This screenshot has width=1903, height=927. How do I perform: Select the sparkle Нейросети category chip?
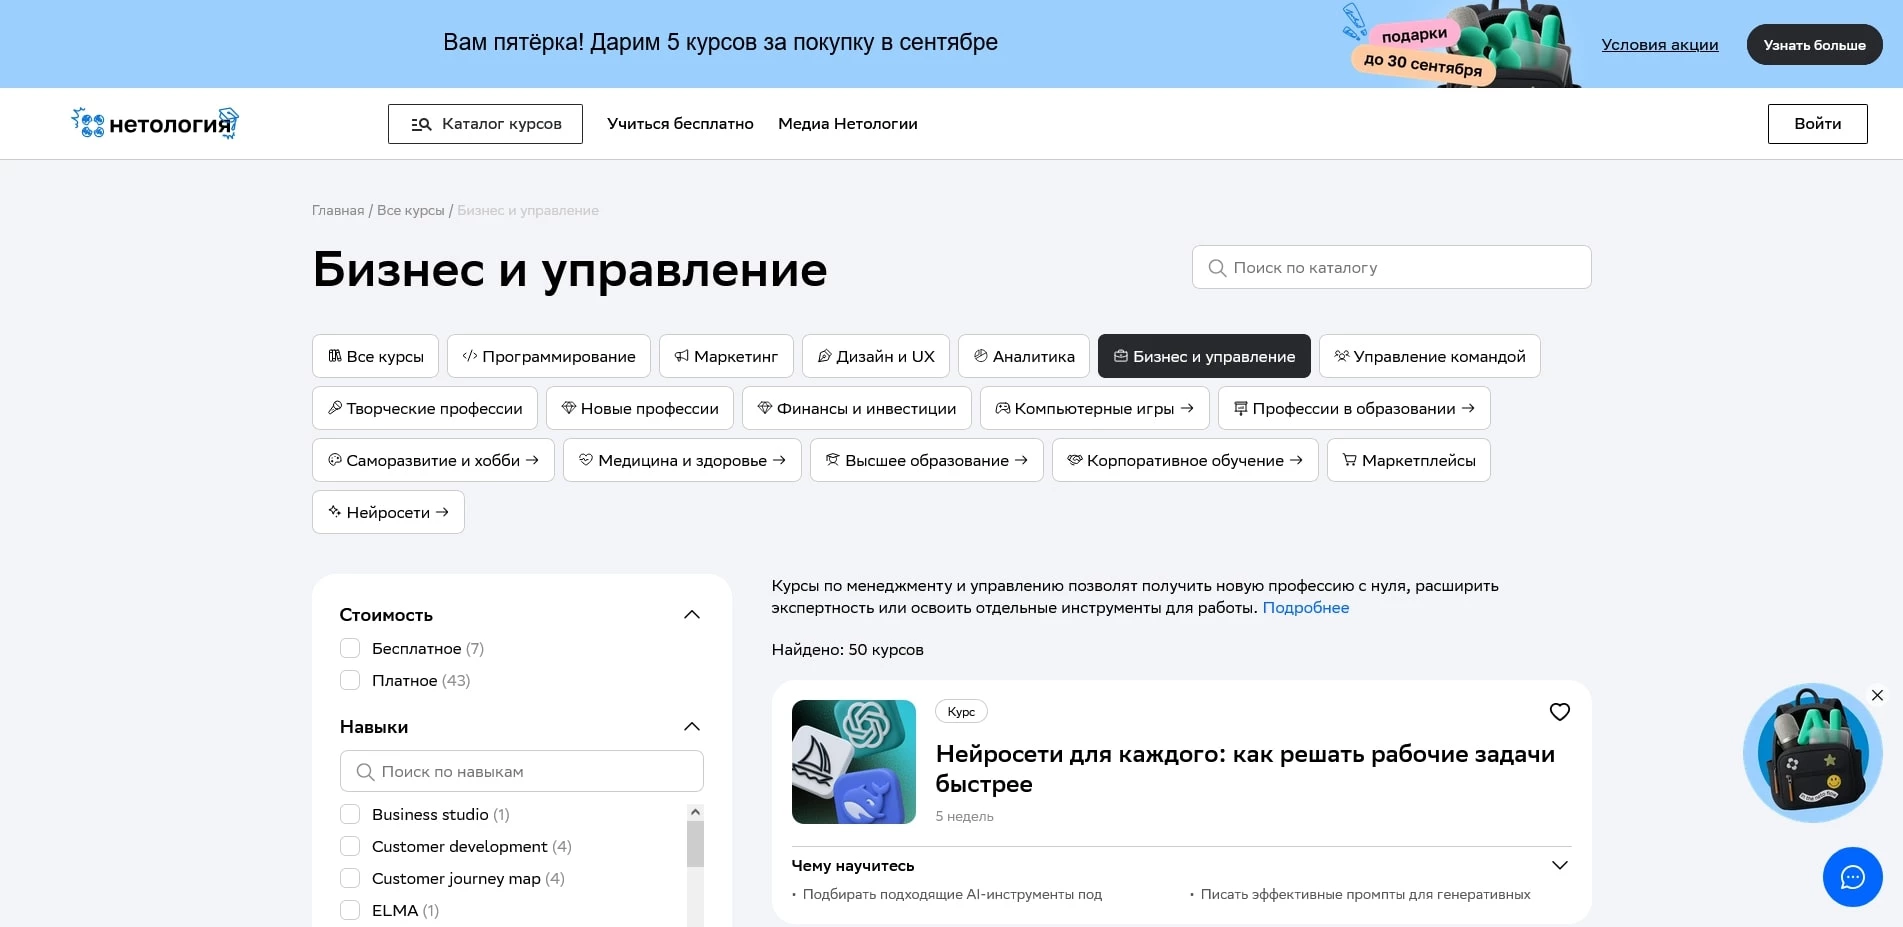tap(388, 511)
